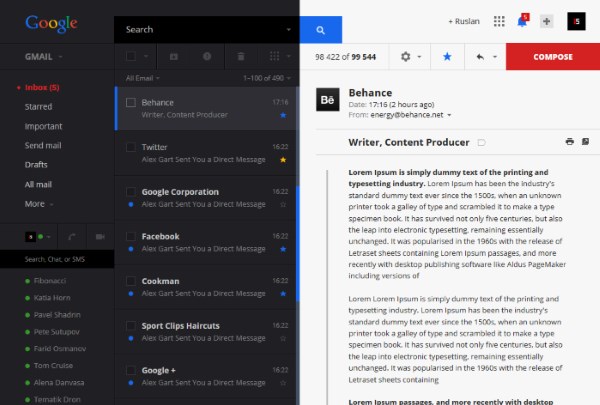The image size is (600, 405).
Task: Toggle star on Google + email row
Action: 283,383
